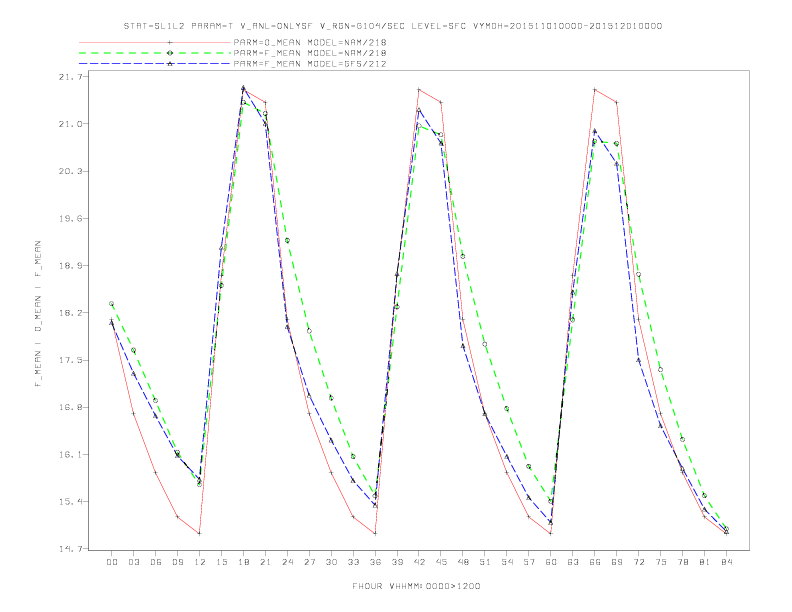Viewport: 792px width, 612px height.
Task: Click x-axis tick label 81
Action: pos(705,562)
